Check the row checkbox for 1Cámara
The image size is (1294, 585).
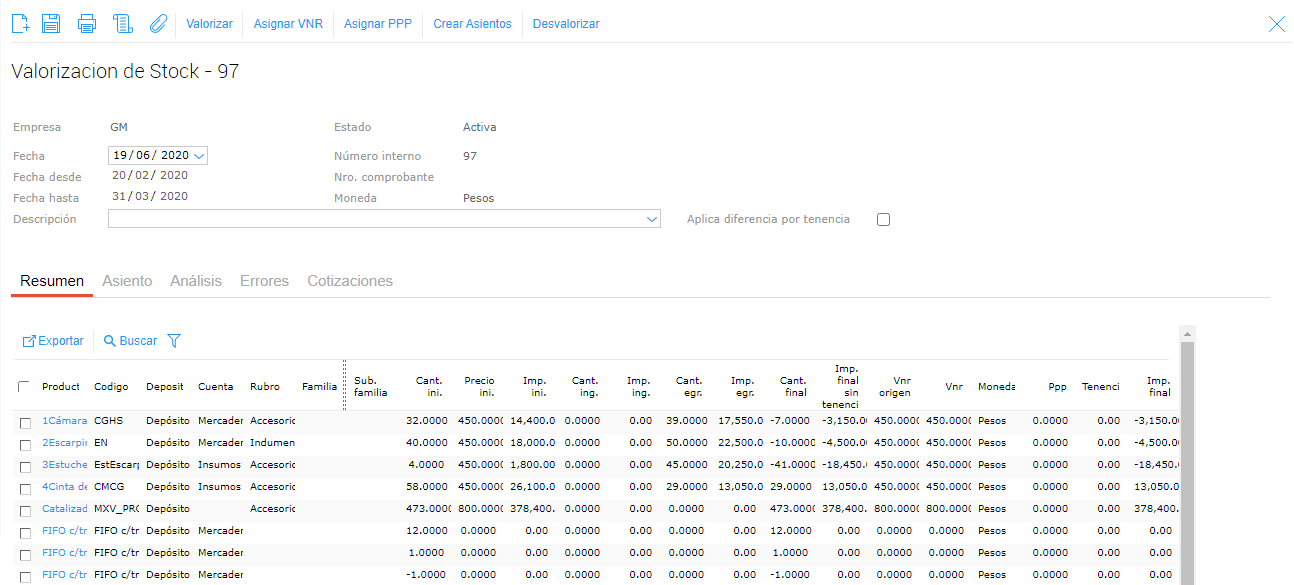(25, 422)
